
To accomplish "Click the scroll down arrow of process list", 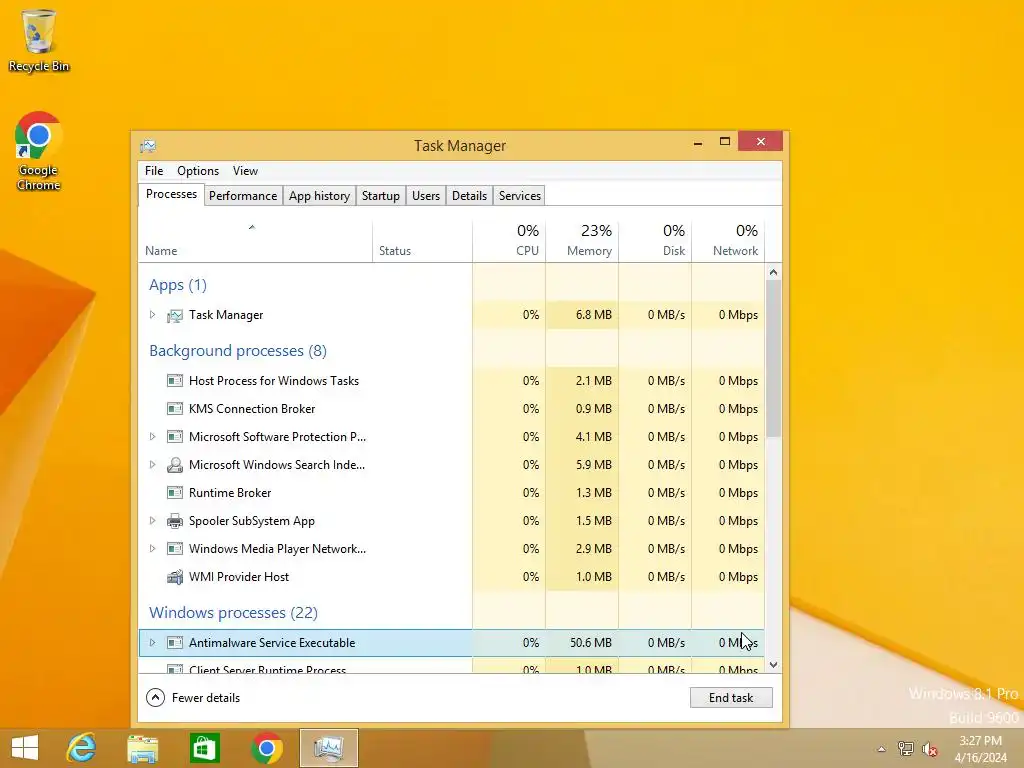I will click(773, 665).
